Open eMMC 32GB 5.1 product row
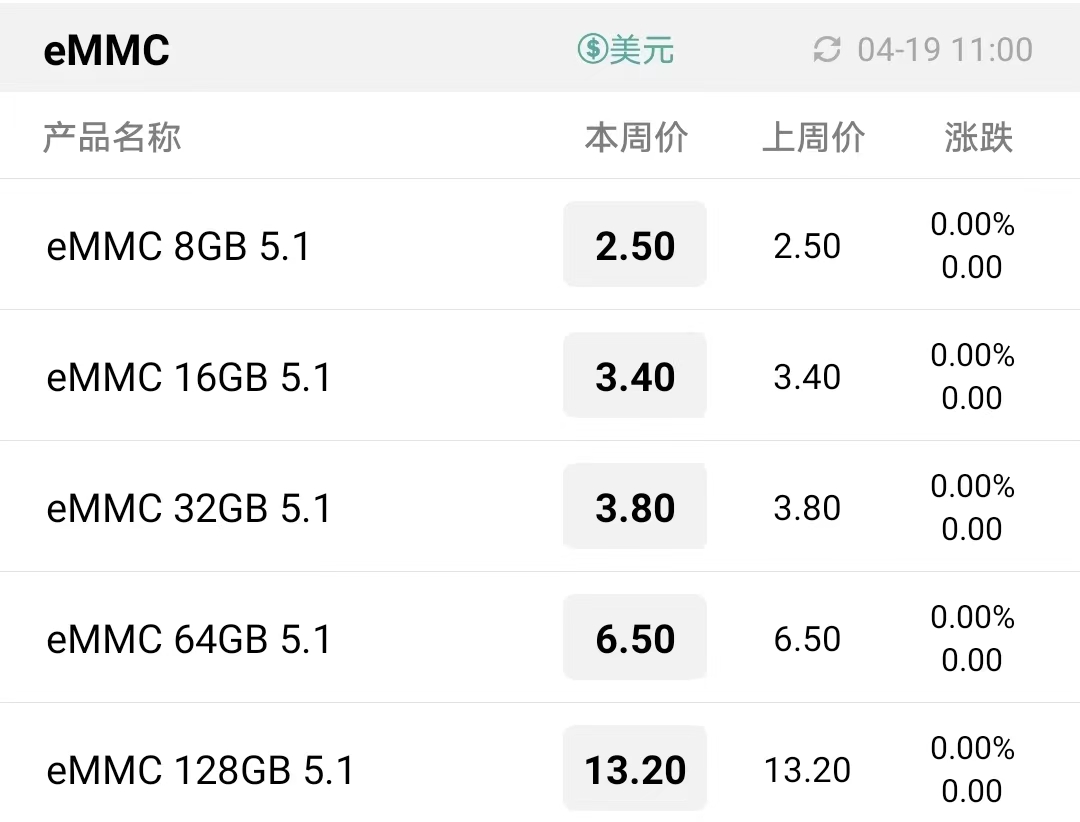Viewport: 1080px width, 822px height. (540, 506)
